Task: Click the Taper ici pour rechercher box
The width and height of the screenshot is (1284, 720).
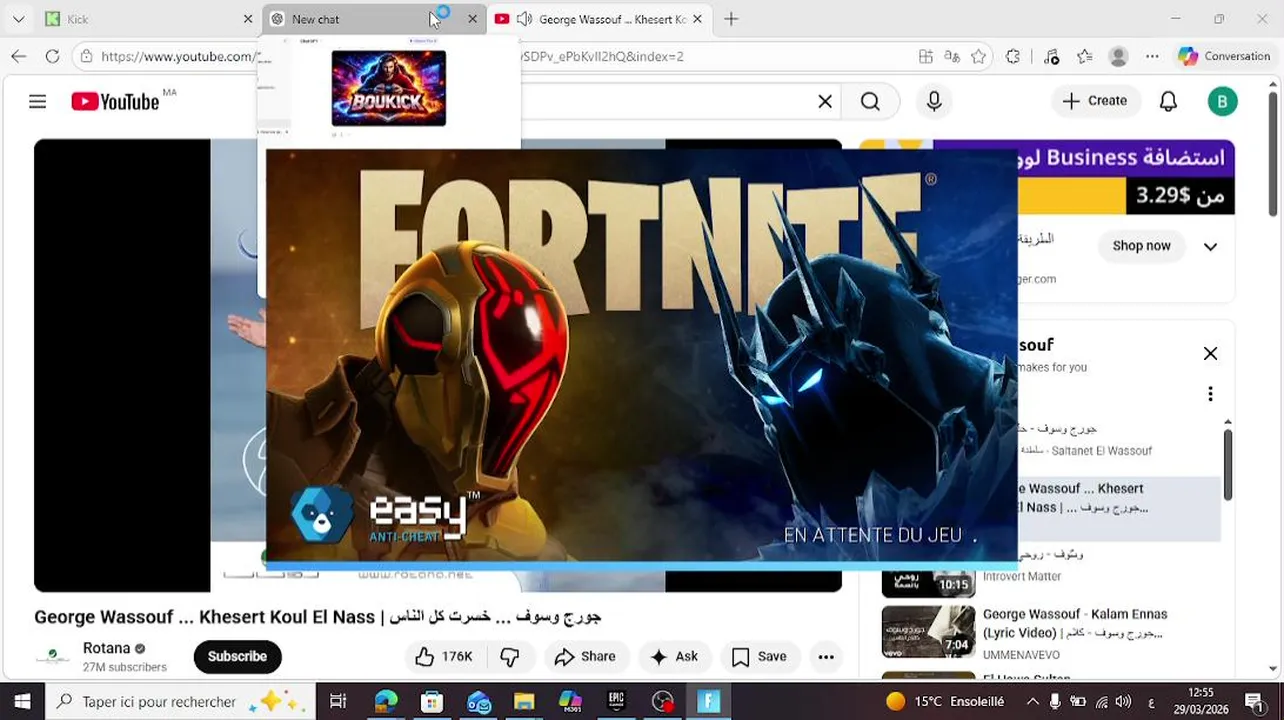Action: pyautogui.click(x=180, y=702)
